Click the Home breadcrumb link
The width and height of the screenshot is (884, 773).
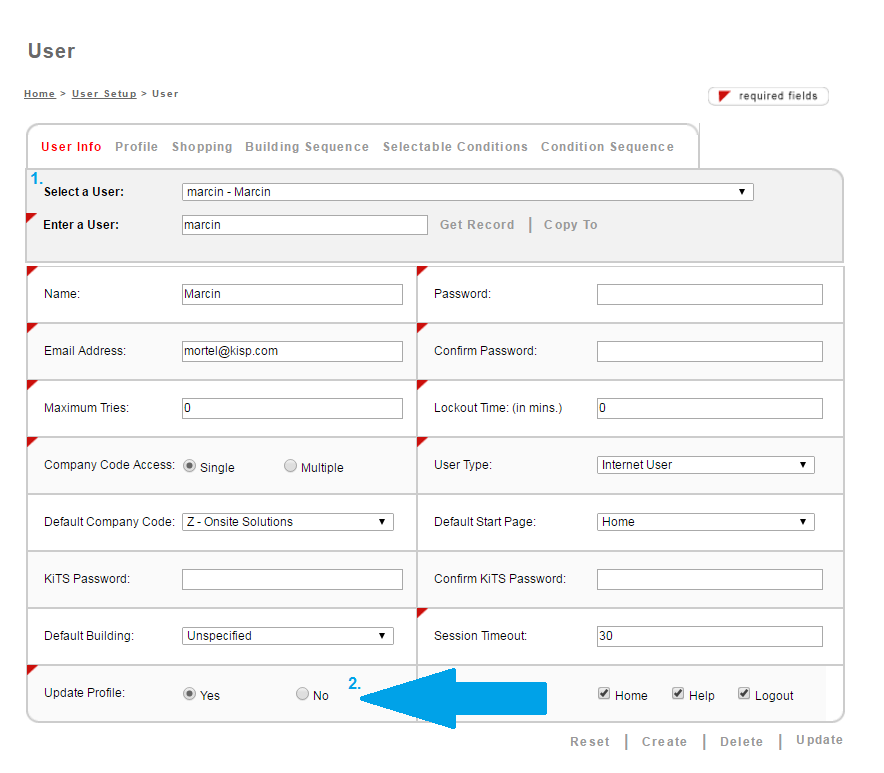[x=39, y=94]
